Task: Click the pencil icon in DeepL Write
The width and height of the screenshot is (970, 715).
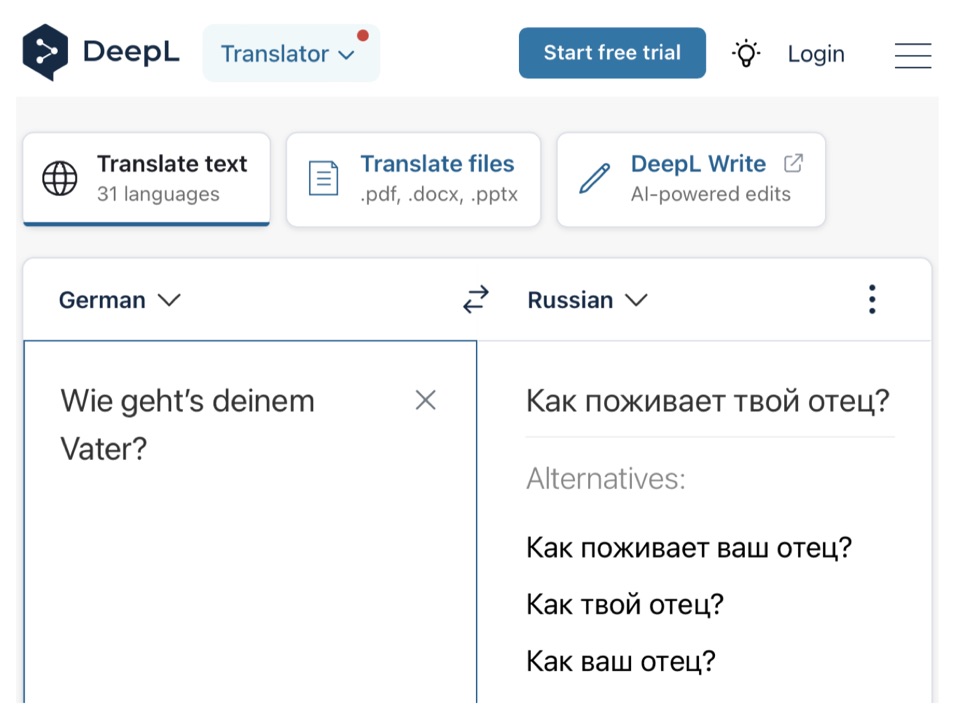Action: click(594, 179)
